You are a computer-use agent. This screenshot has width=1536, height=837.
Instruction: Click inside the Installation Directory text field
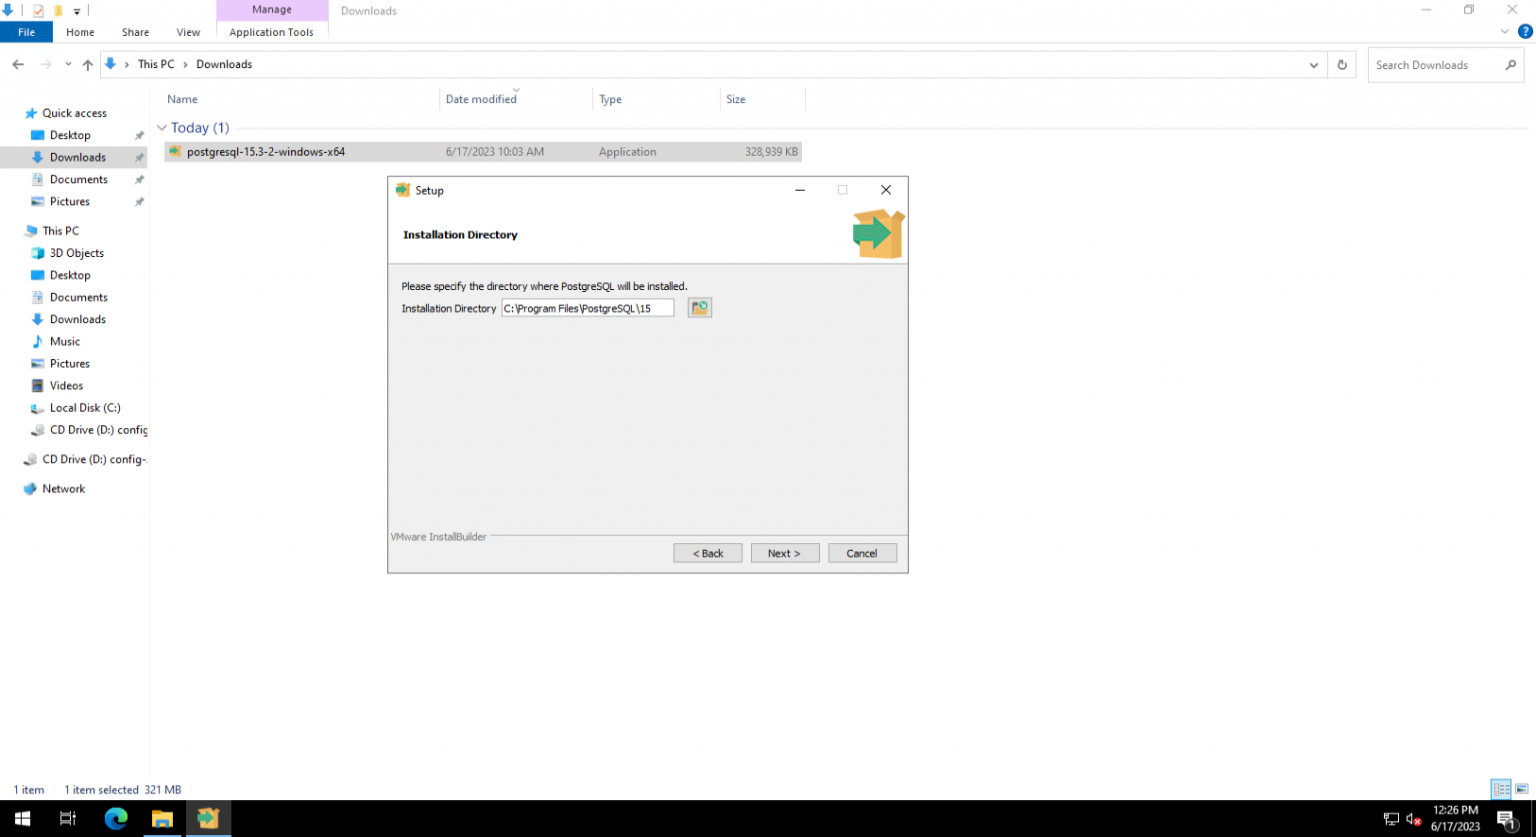(x=588, y=307)
